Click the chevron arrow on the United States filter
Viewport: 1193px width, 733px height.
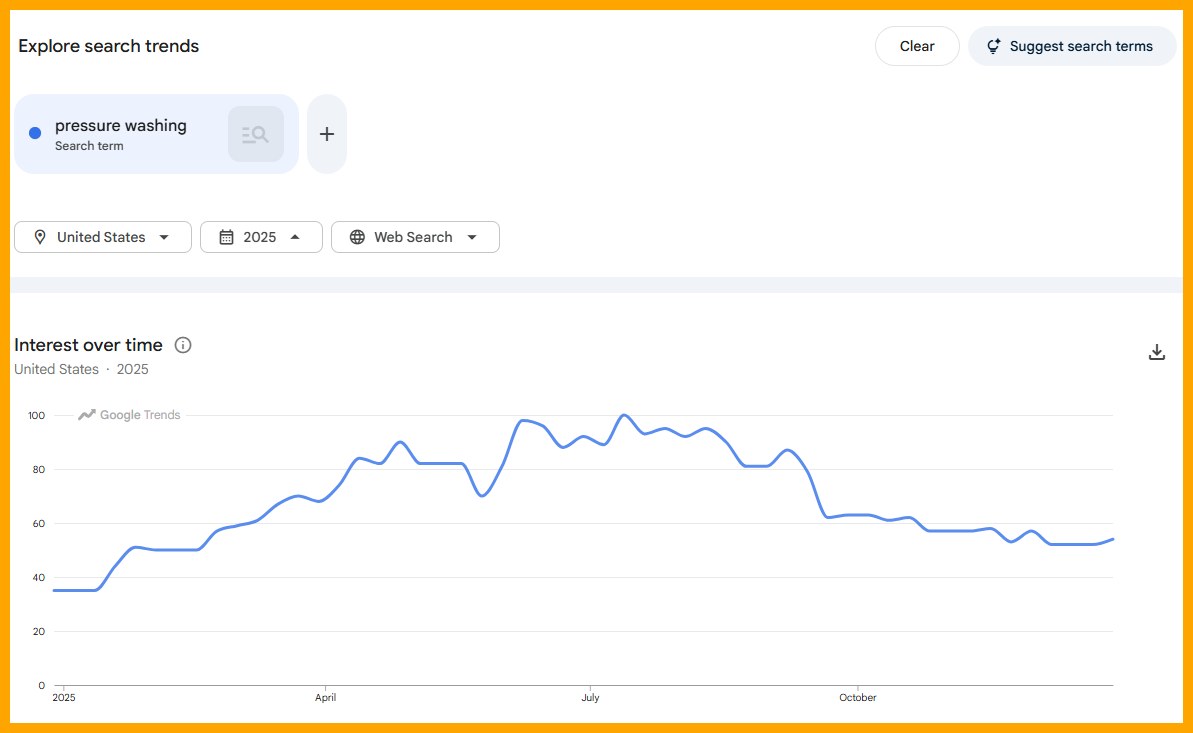pyautogui.click(x=166, y=237)
